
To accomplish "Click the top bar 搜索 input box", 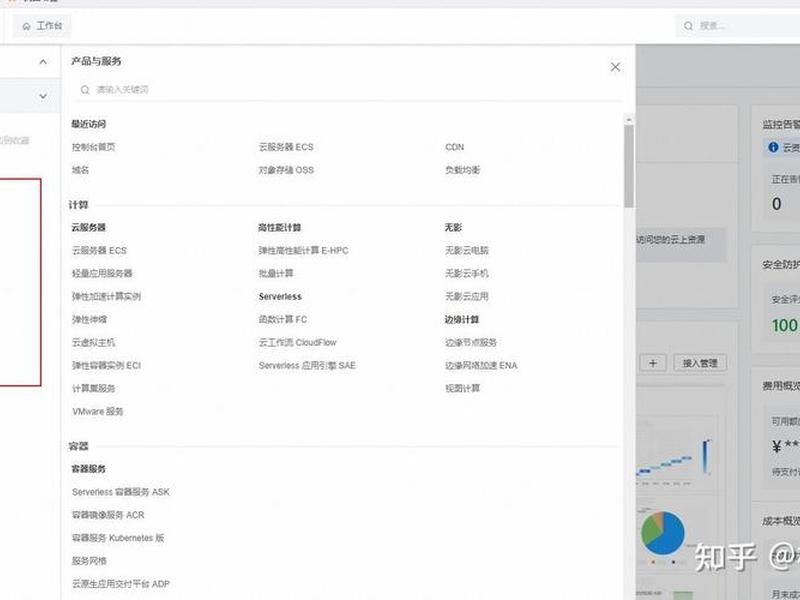I will click(738, 26).
